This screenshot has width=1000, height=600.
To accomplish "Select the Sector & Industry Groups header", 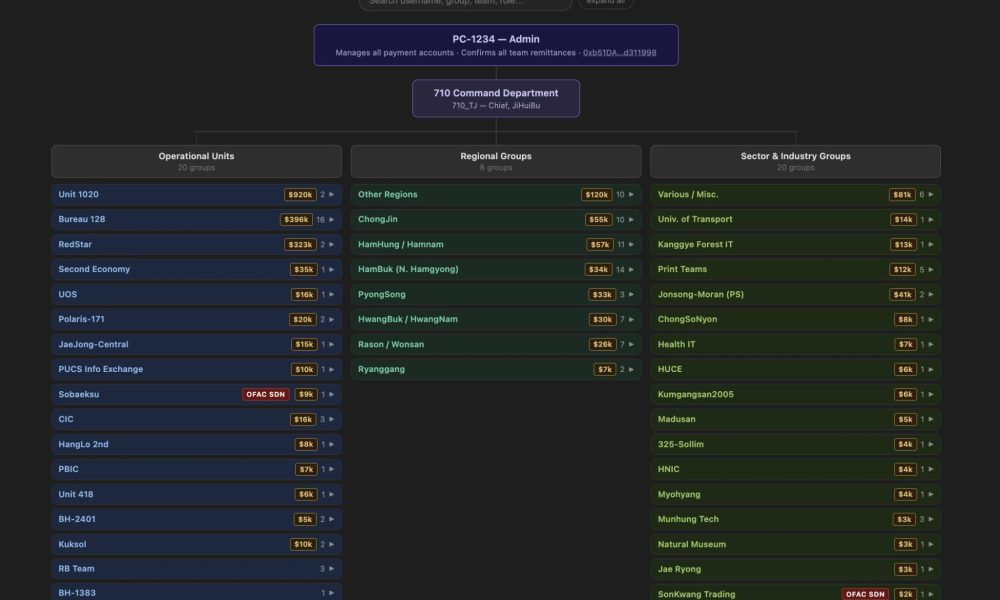I will click(x=795, y=161).
